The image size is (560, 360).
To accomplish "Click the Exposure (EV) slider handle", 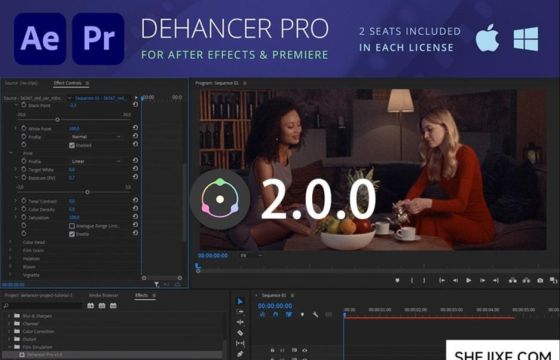I will [87, 192].
